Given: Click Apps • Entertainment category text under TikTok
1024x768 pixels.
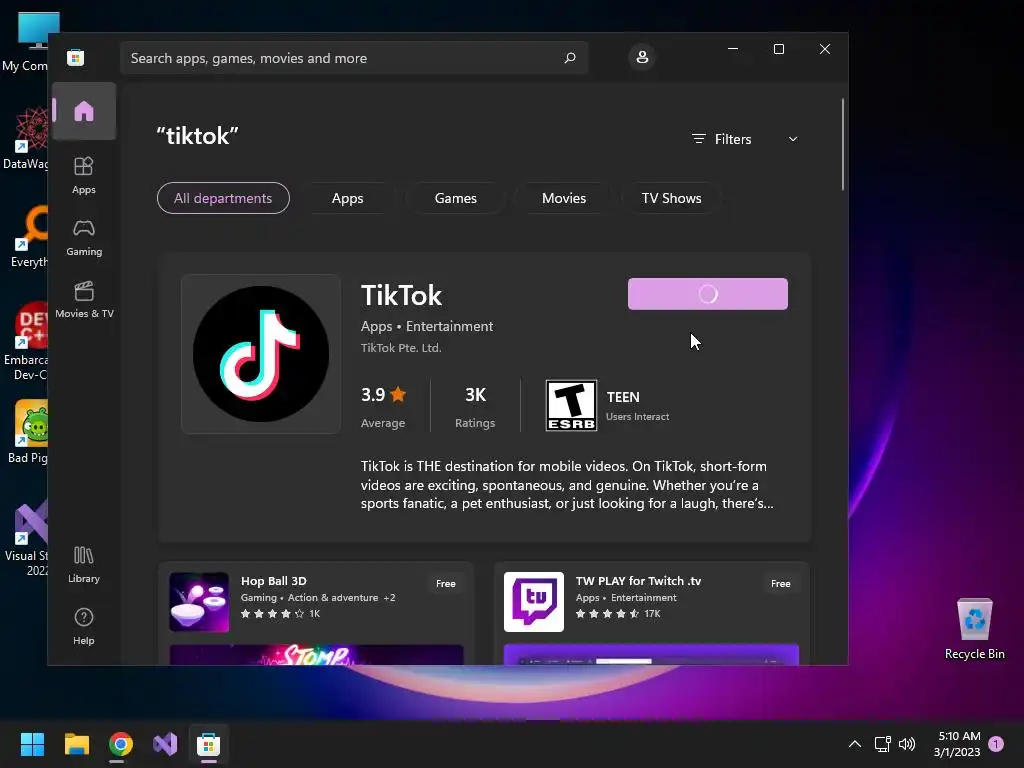Looking at the screenshot, I should tap(426, 326).
